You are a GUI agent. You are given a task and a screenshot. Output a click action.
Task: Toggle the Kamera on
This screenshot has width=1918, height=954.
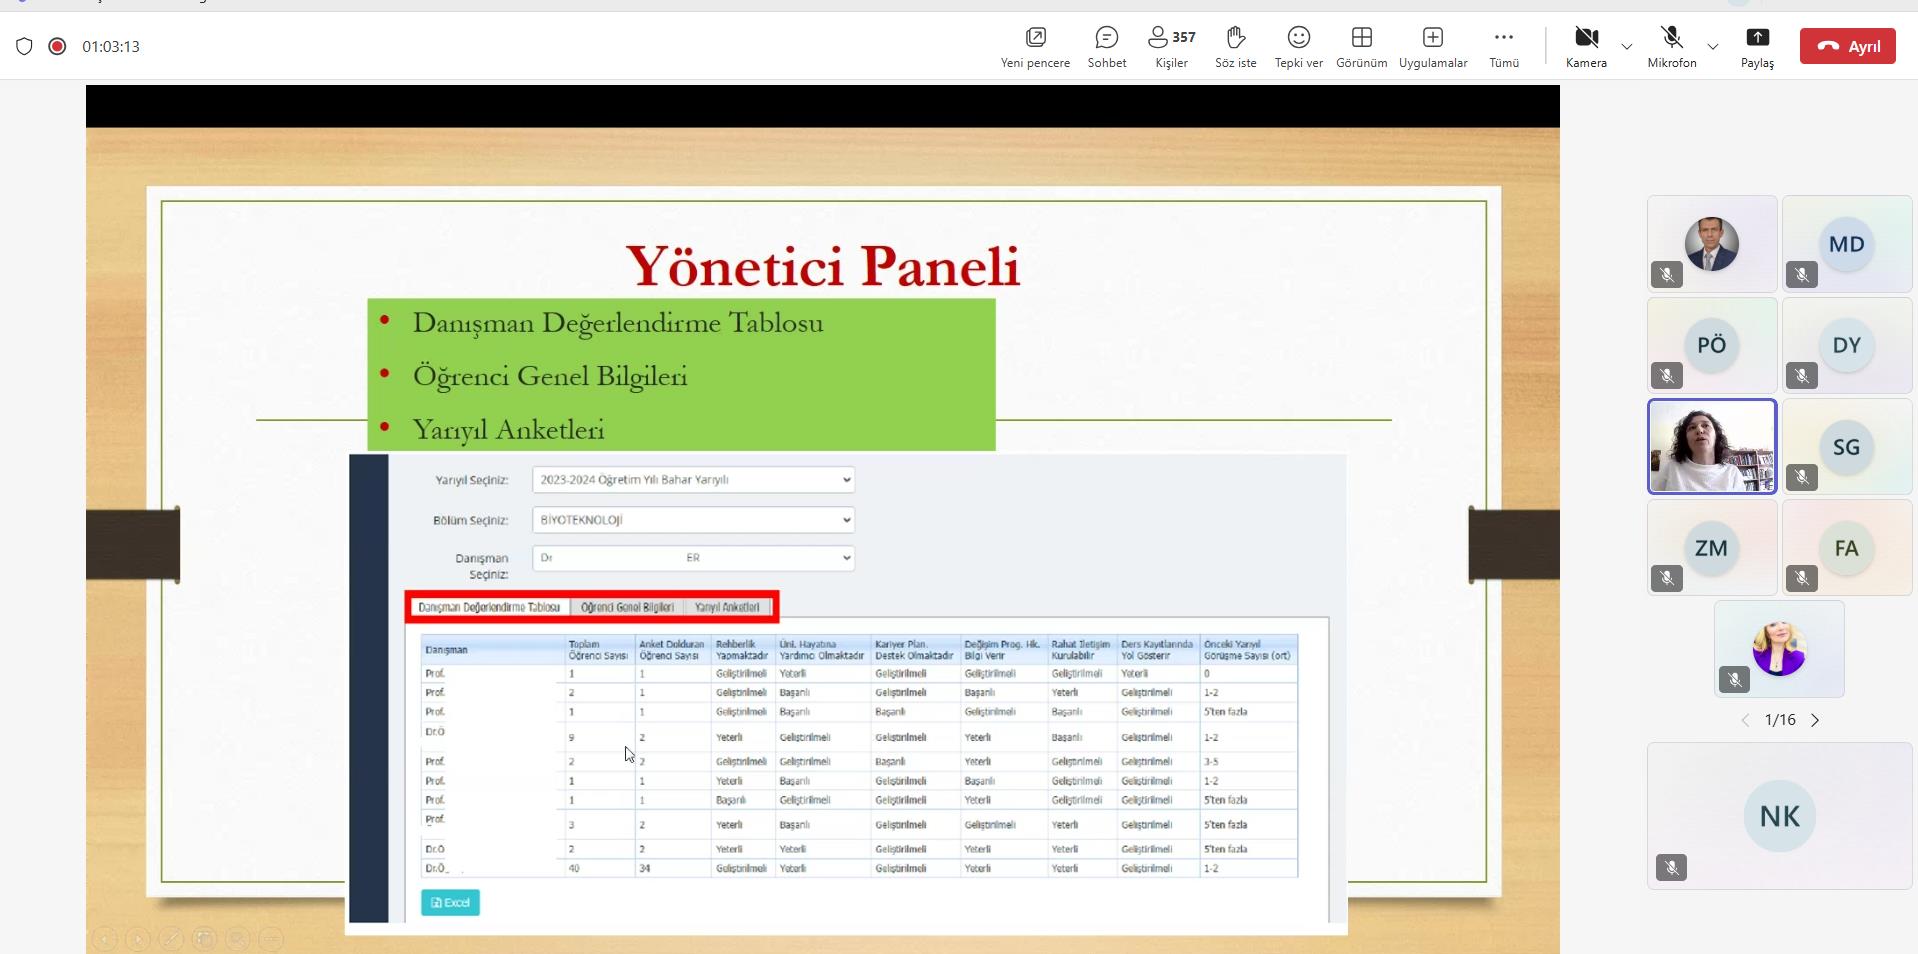[1586, 46]
